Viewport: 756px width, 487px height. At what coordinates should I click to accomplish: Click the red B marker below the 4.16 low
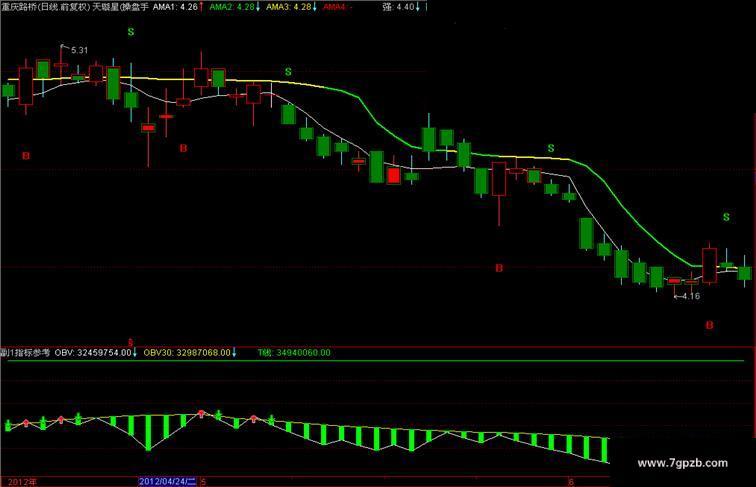[709, 325]
